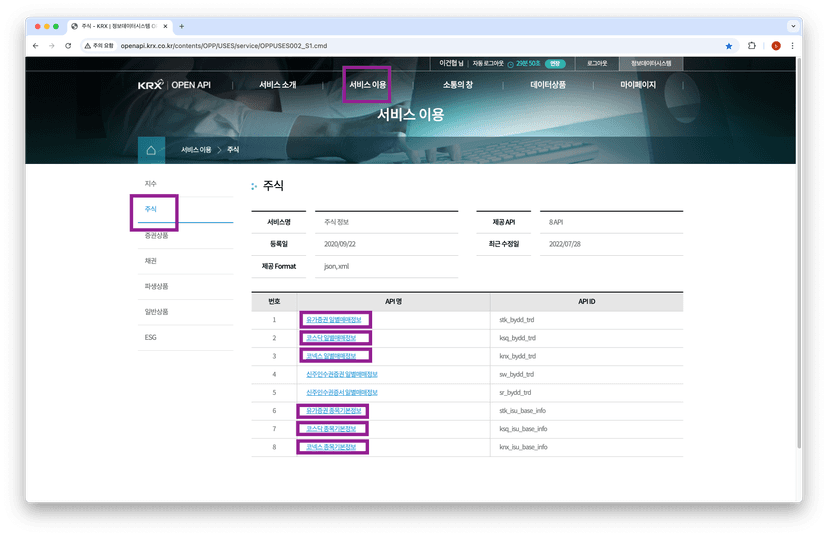Click the home icon in breadcrumb
This screenshot has width=828, height=536.
tap(151, 150)
